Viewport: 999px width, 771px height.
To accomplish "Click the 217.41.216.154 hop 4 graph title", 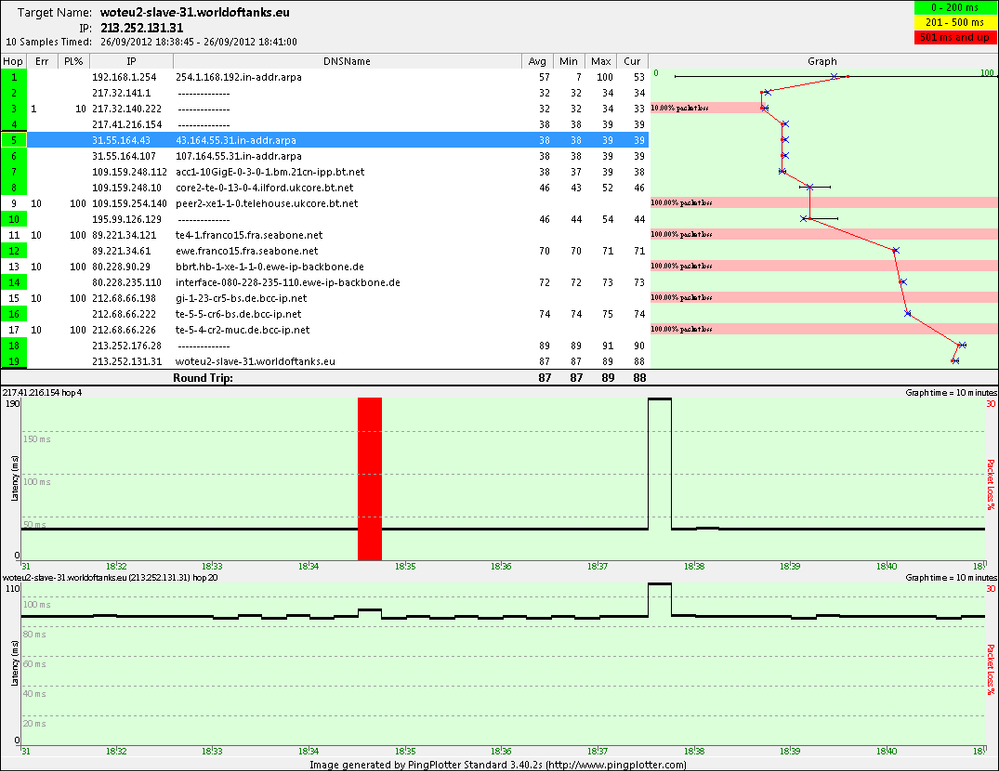I will (42, 393).
